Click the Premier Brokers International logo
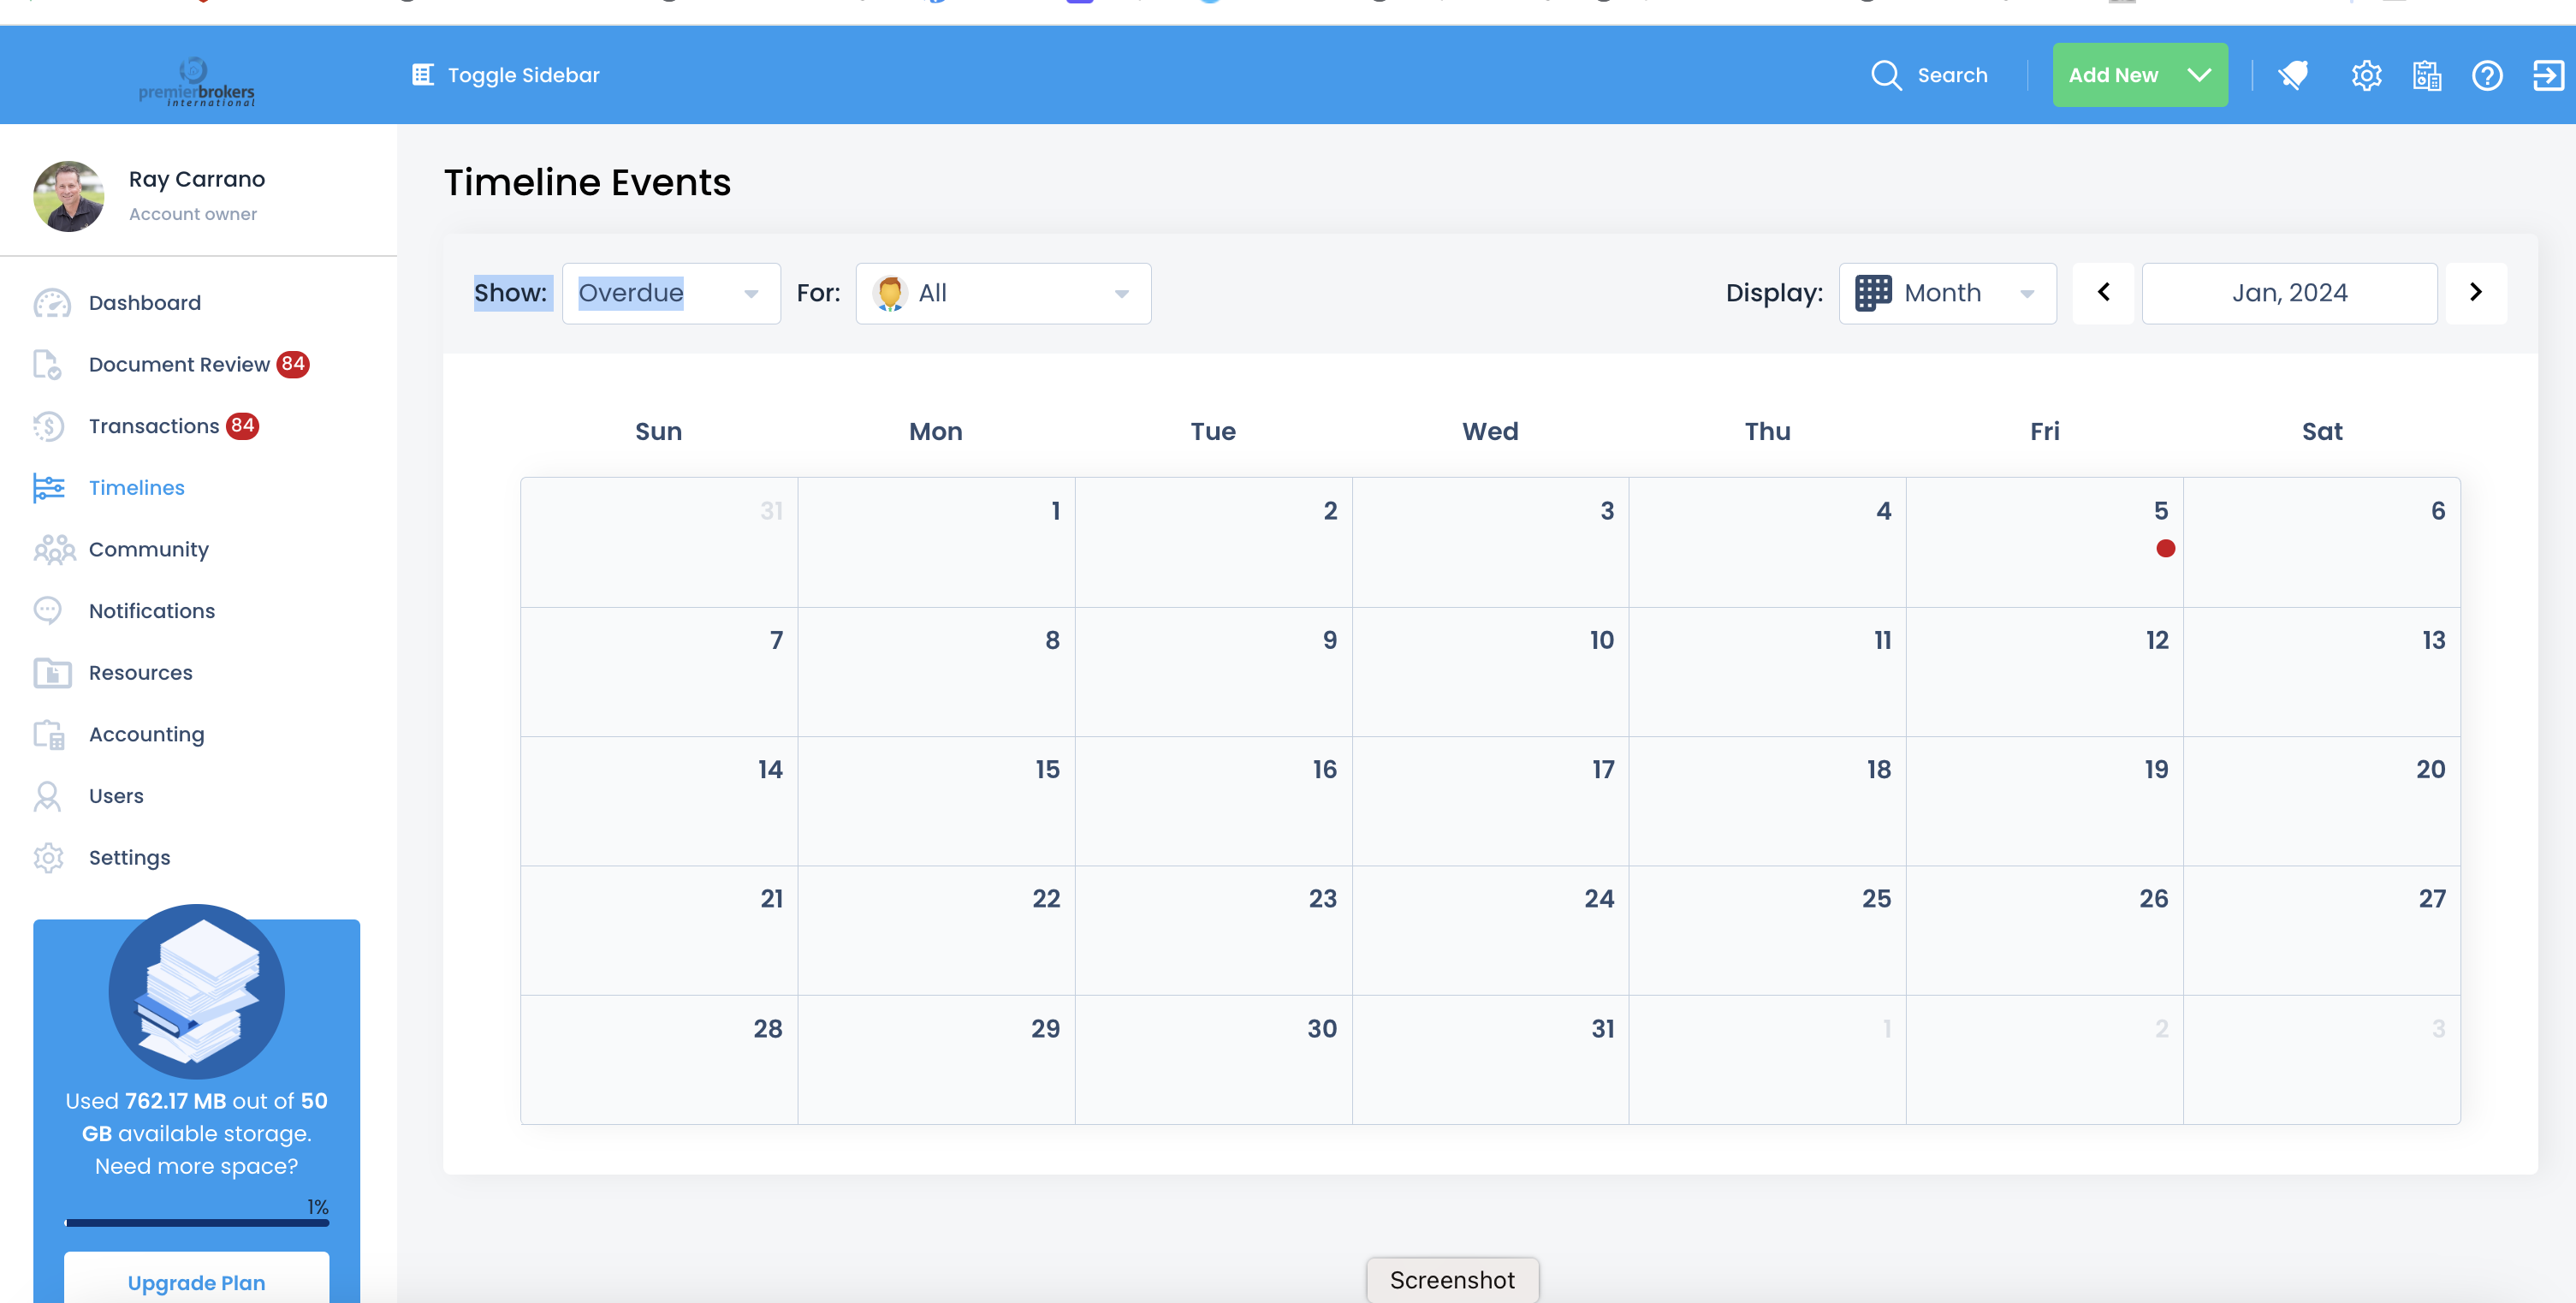This screenshot has height=1303, width=2576. coord(196,81)
